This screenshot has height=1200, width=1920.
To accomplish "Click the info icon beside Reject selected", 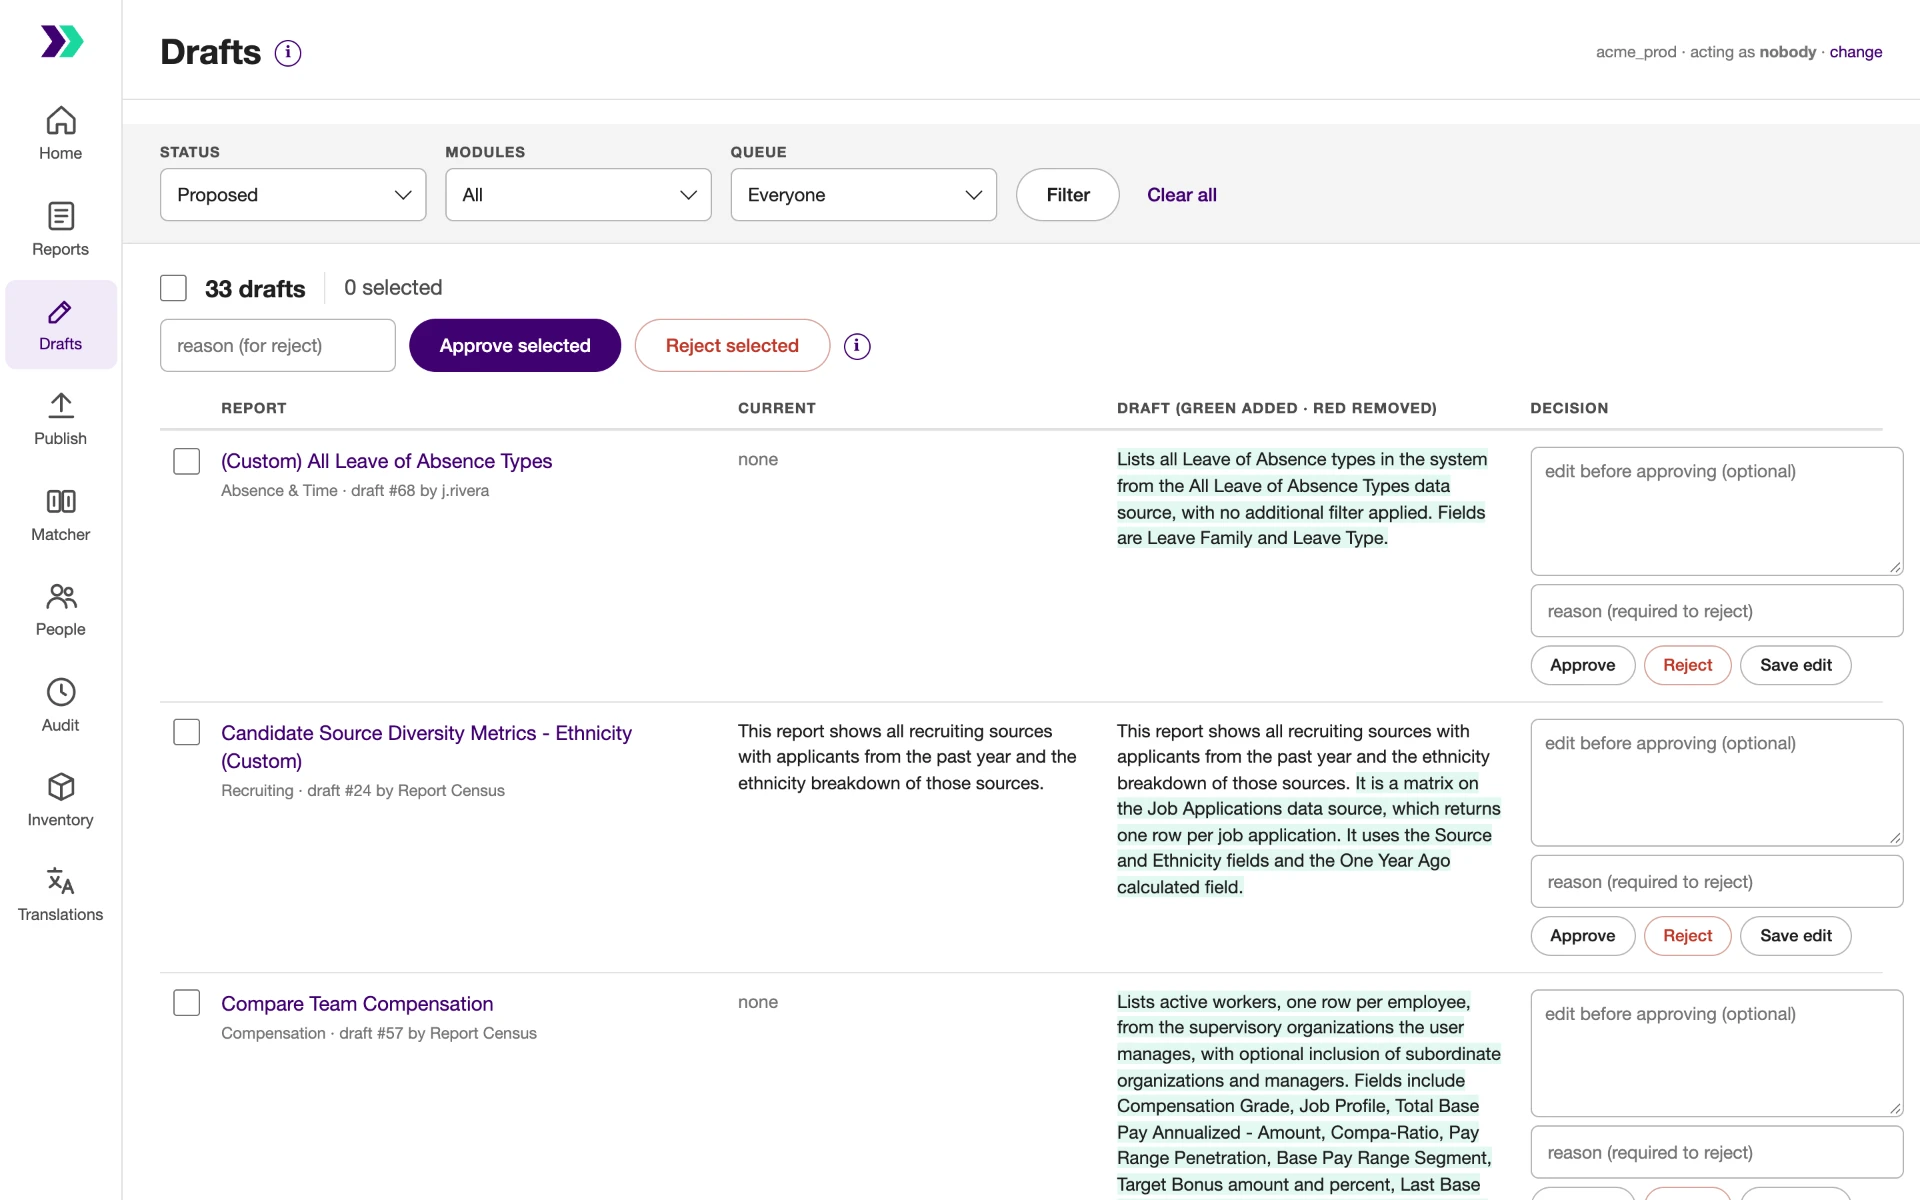I will point(857,346).
